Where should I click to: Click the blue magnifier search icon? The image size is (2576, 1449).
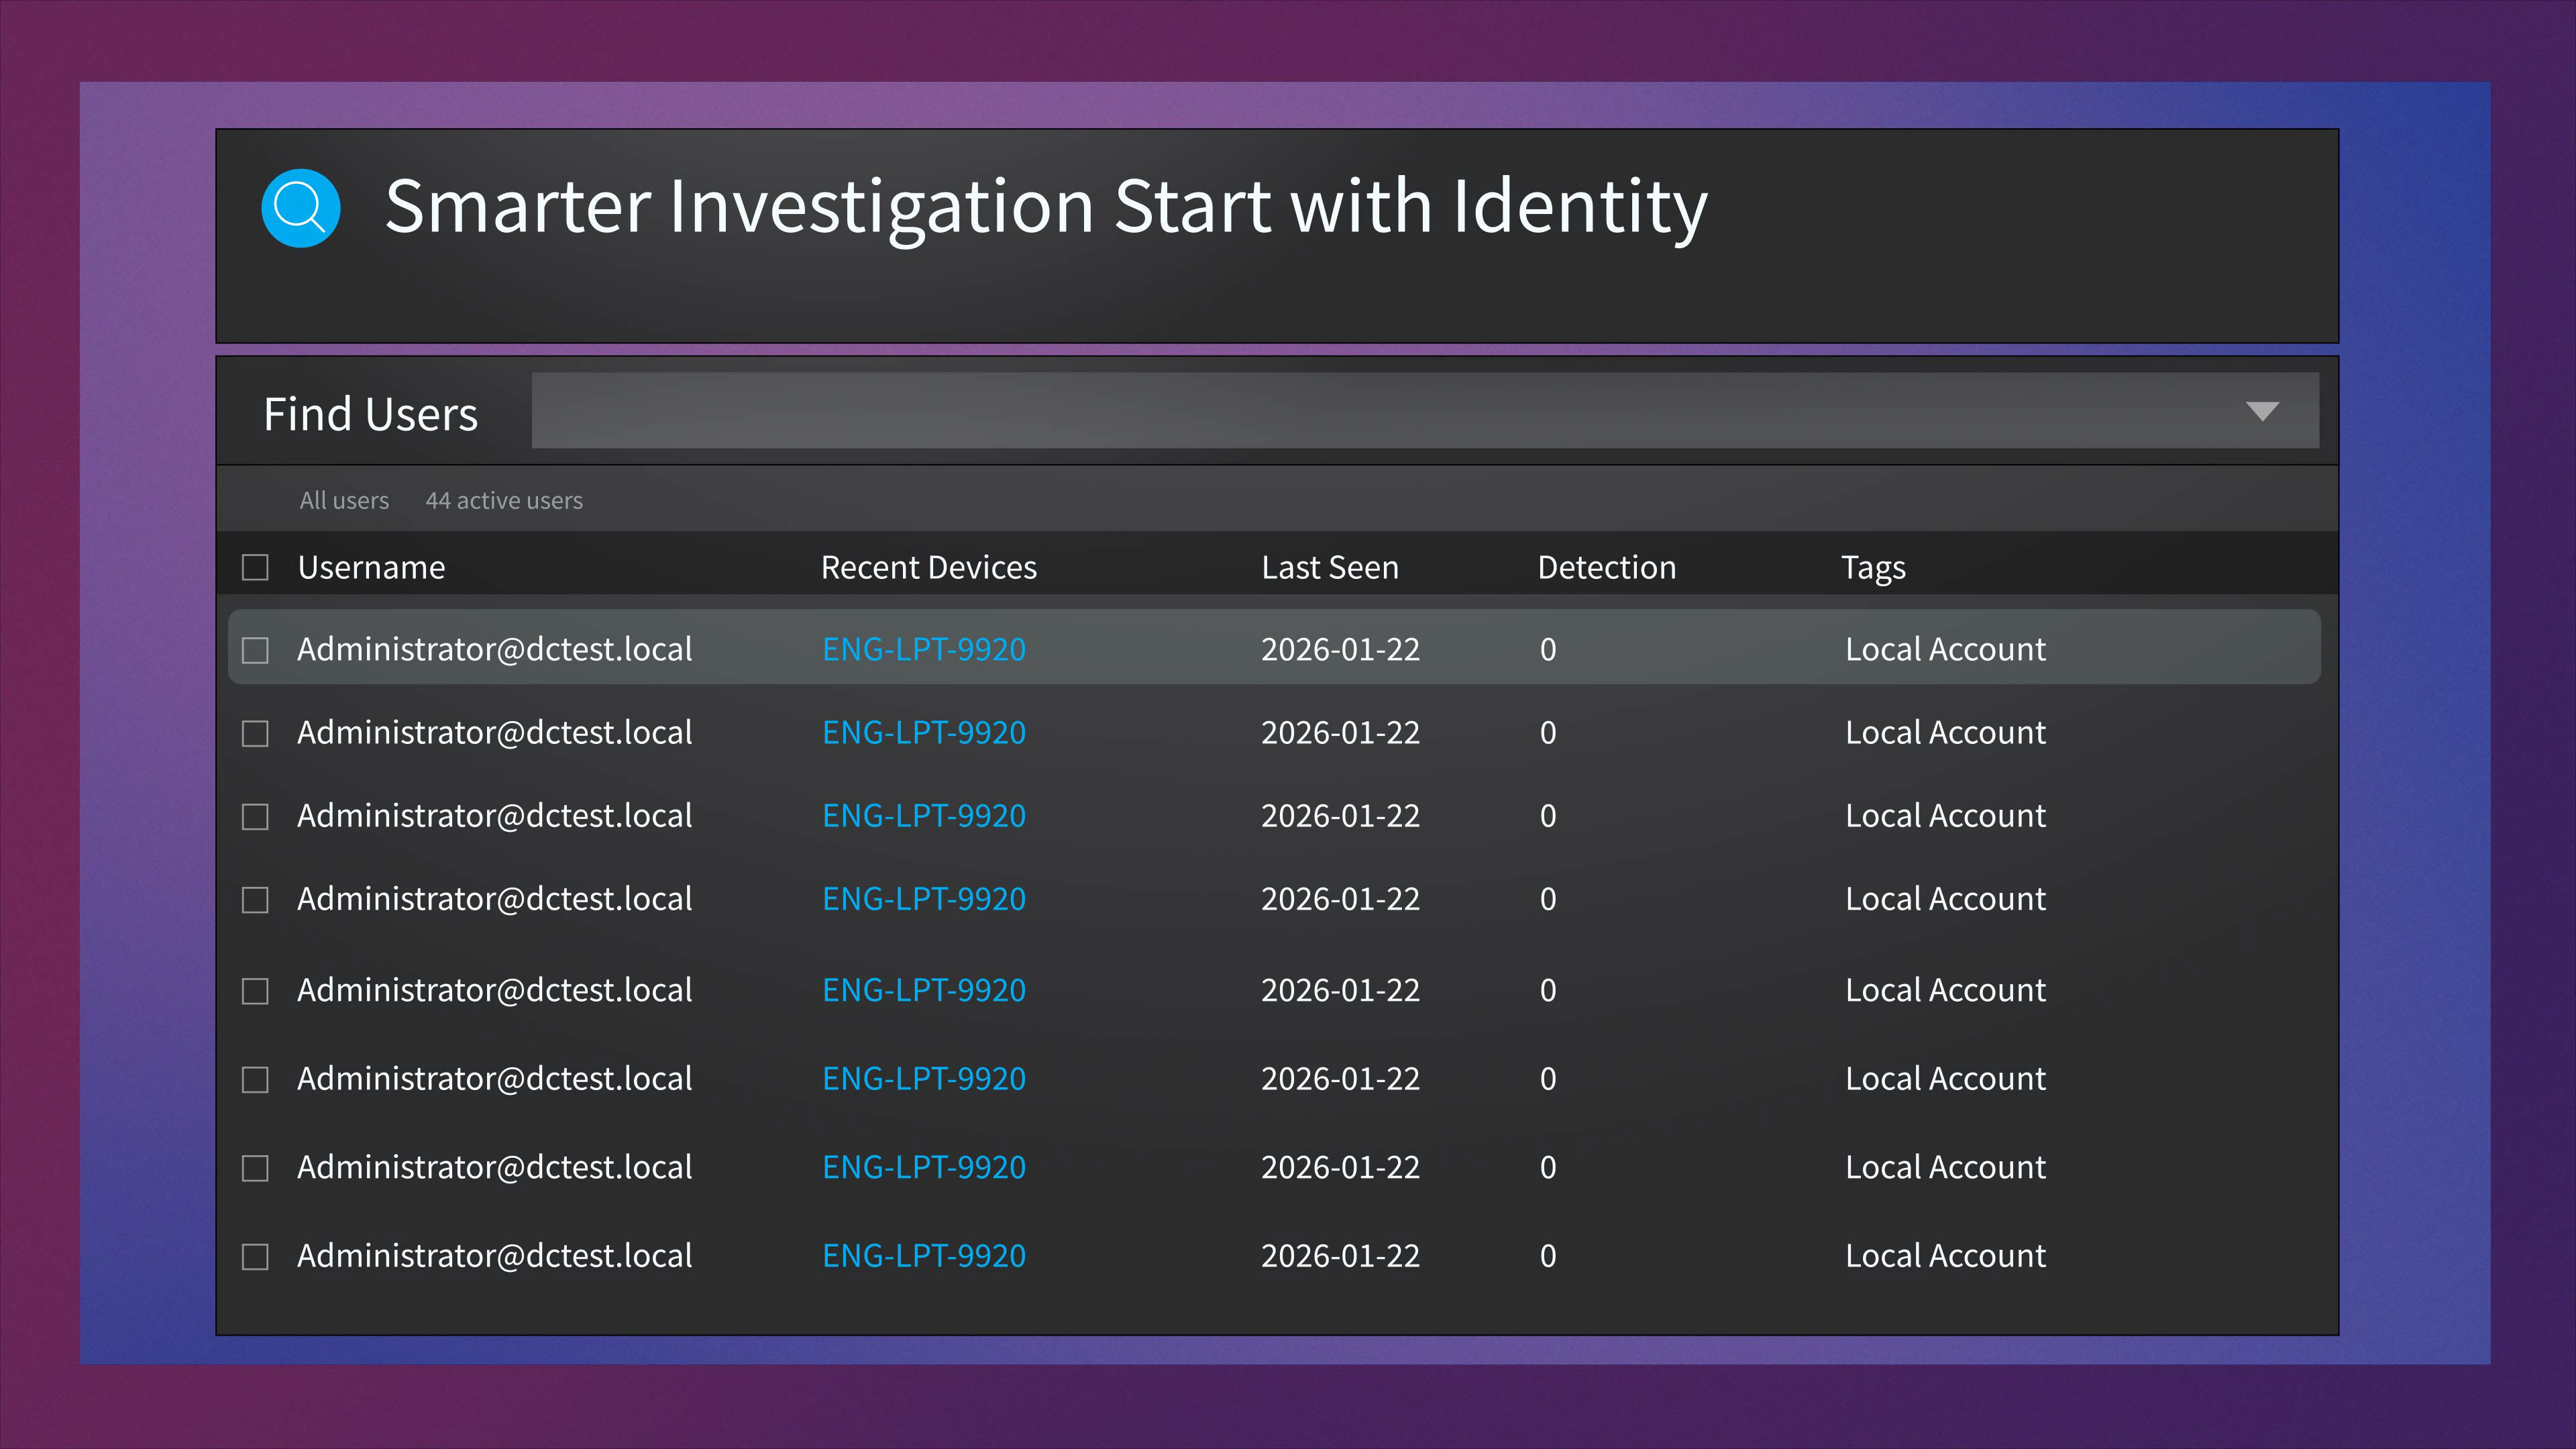(x=300, y=208)
